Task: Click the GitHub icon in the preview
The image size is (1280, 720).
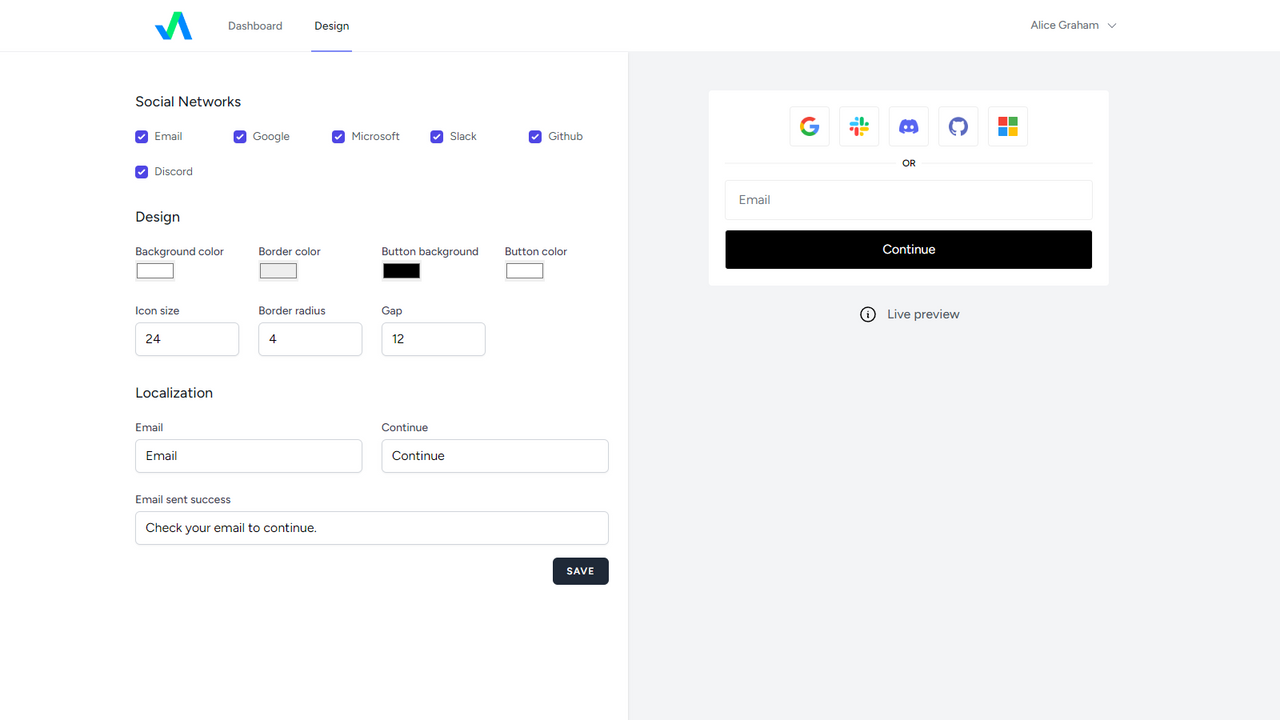Action: [958, 126]
